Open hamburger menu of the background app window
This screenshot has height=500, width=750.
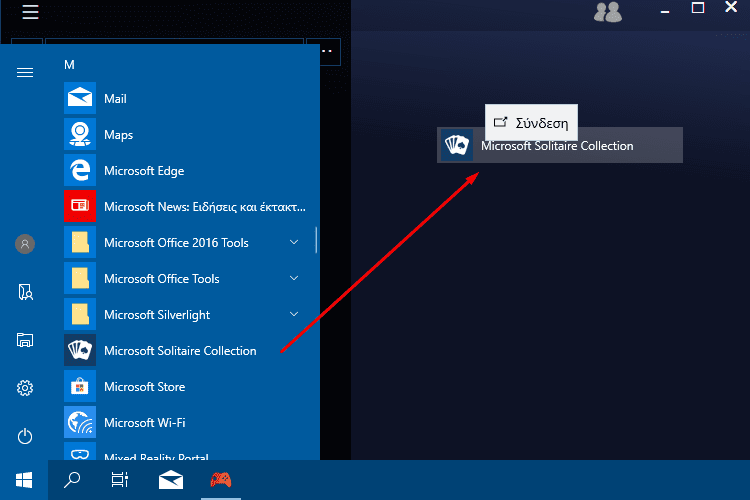[30, 11]
